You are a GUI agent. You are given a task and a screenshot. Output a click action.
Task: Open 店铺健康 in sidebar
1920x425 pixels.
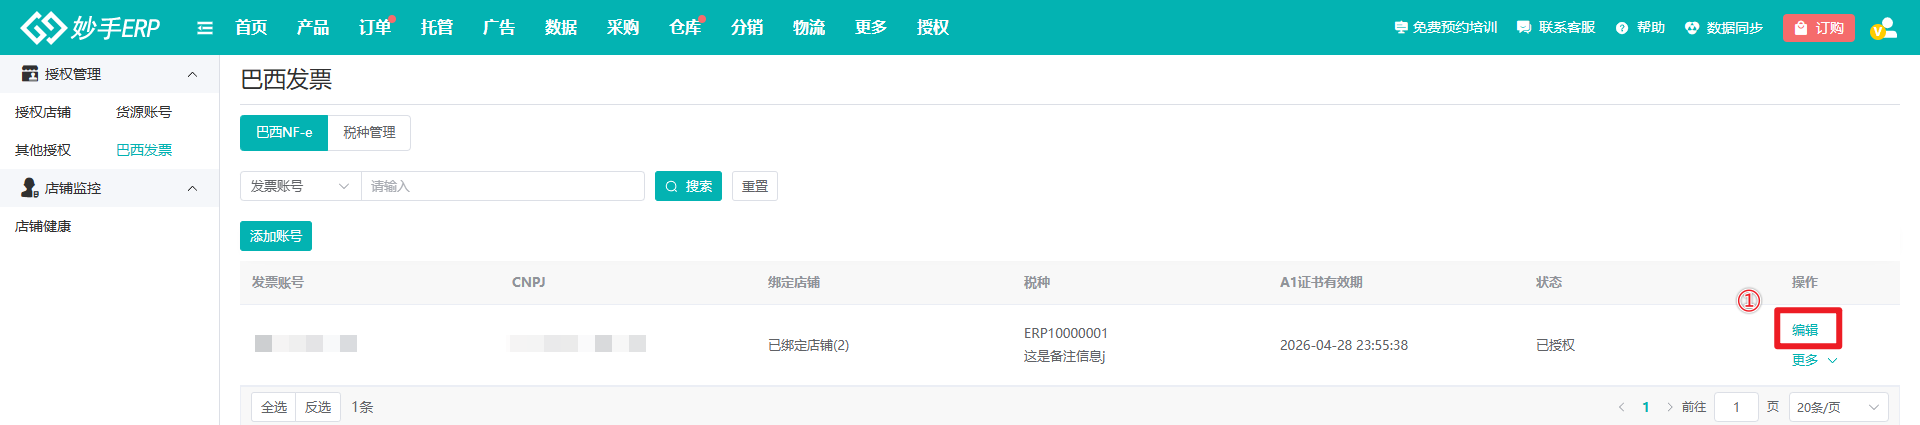click(x=43, y=226)
